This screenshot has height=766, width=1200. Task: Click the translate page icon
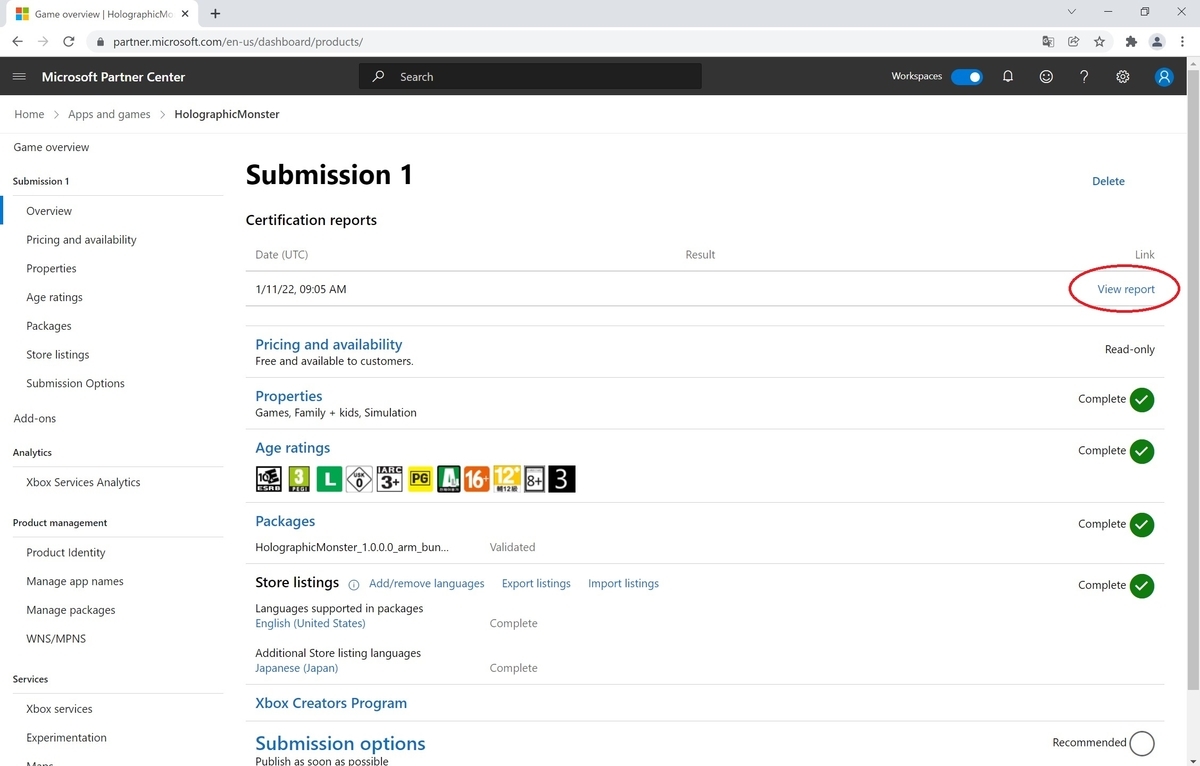1048,42
